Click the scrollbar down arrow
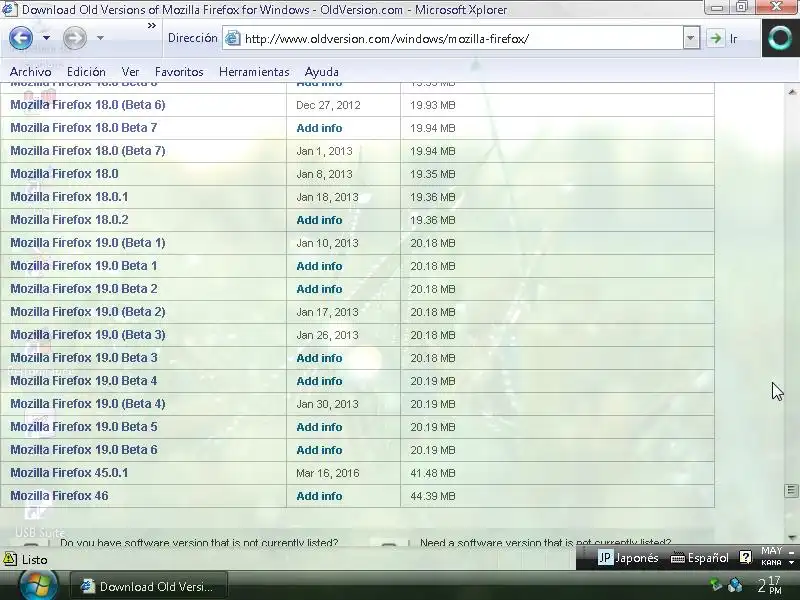Screen dimensions: 800x600 [792, 538]
